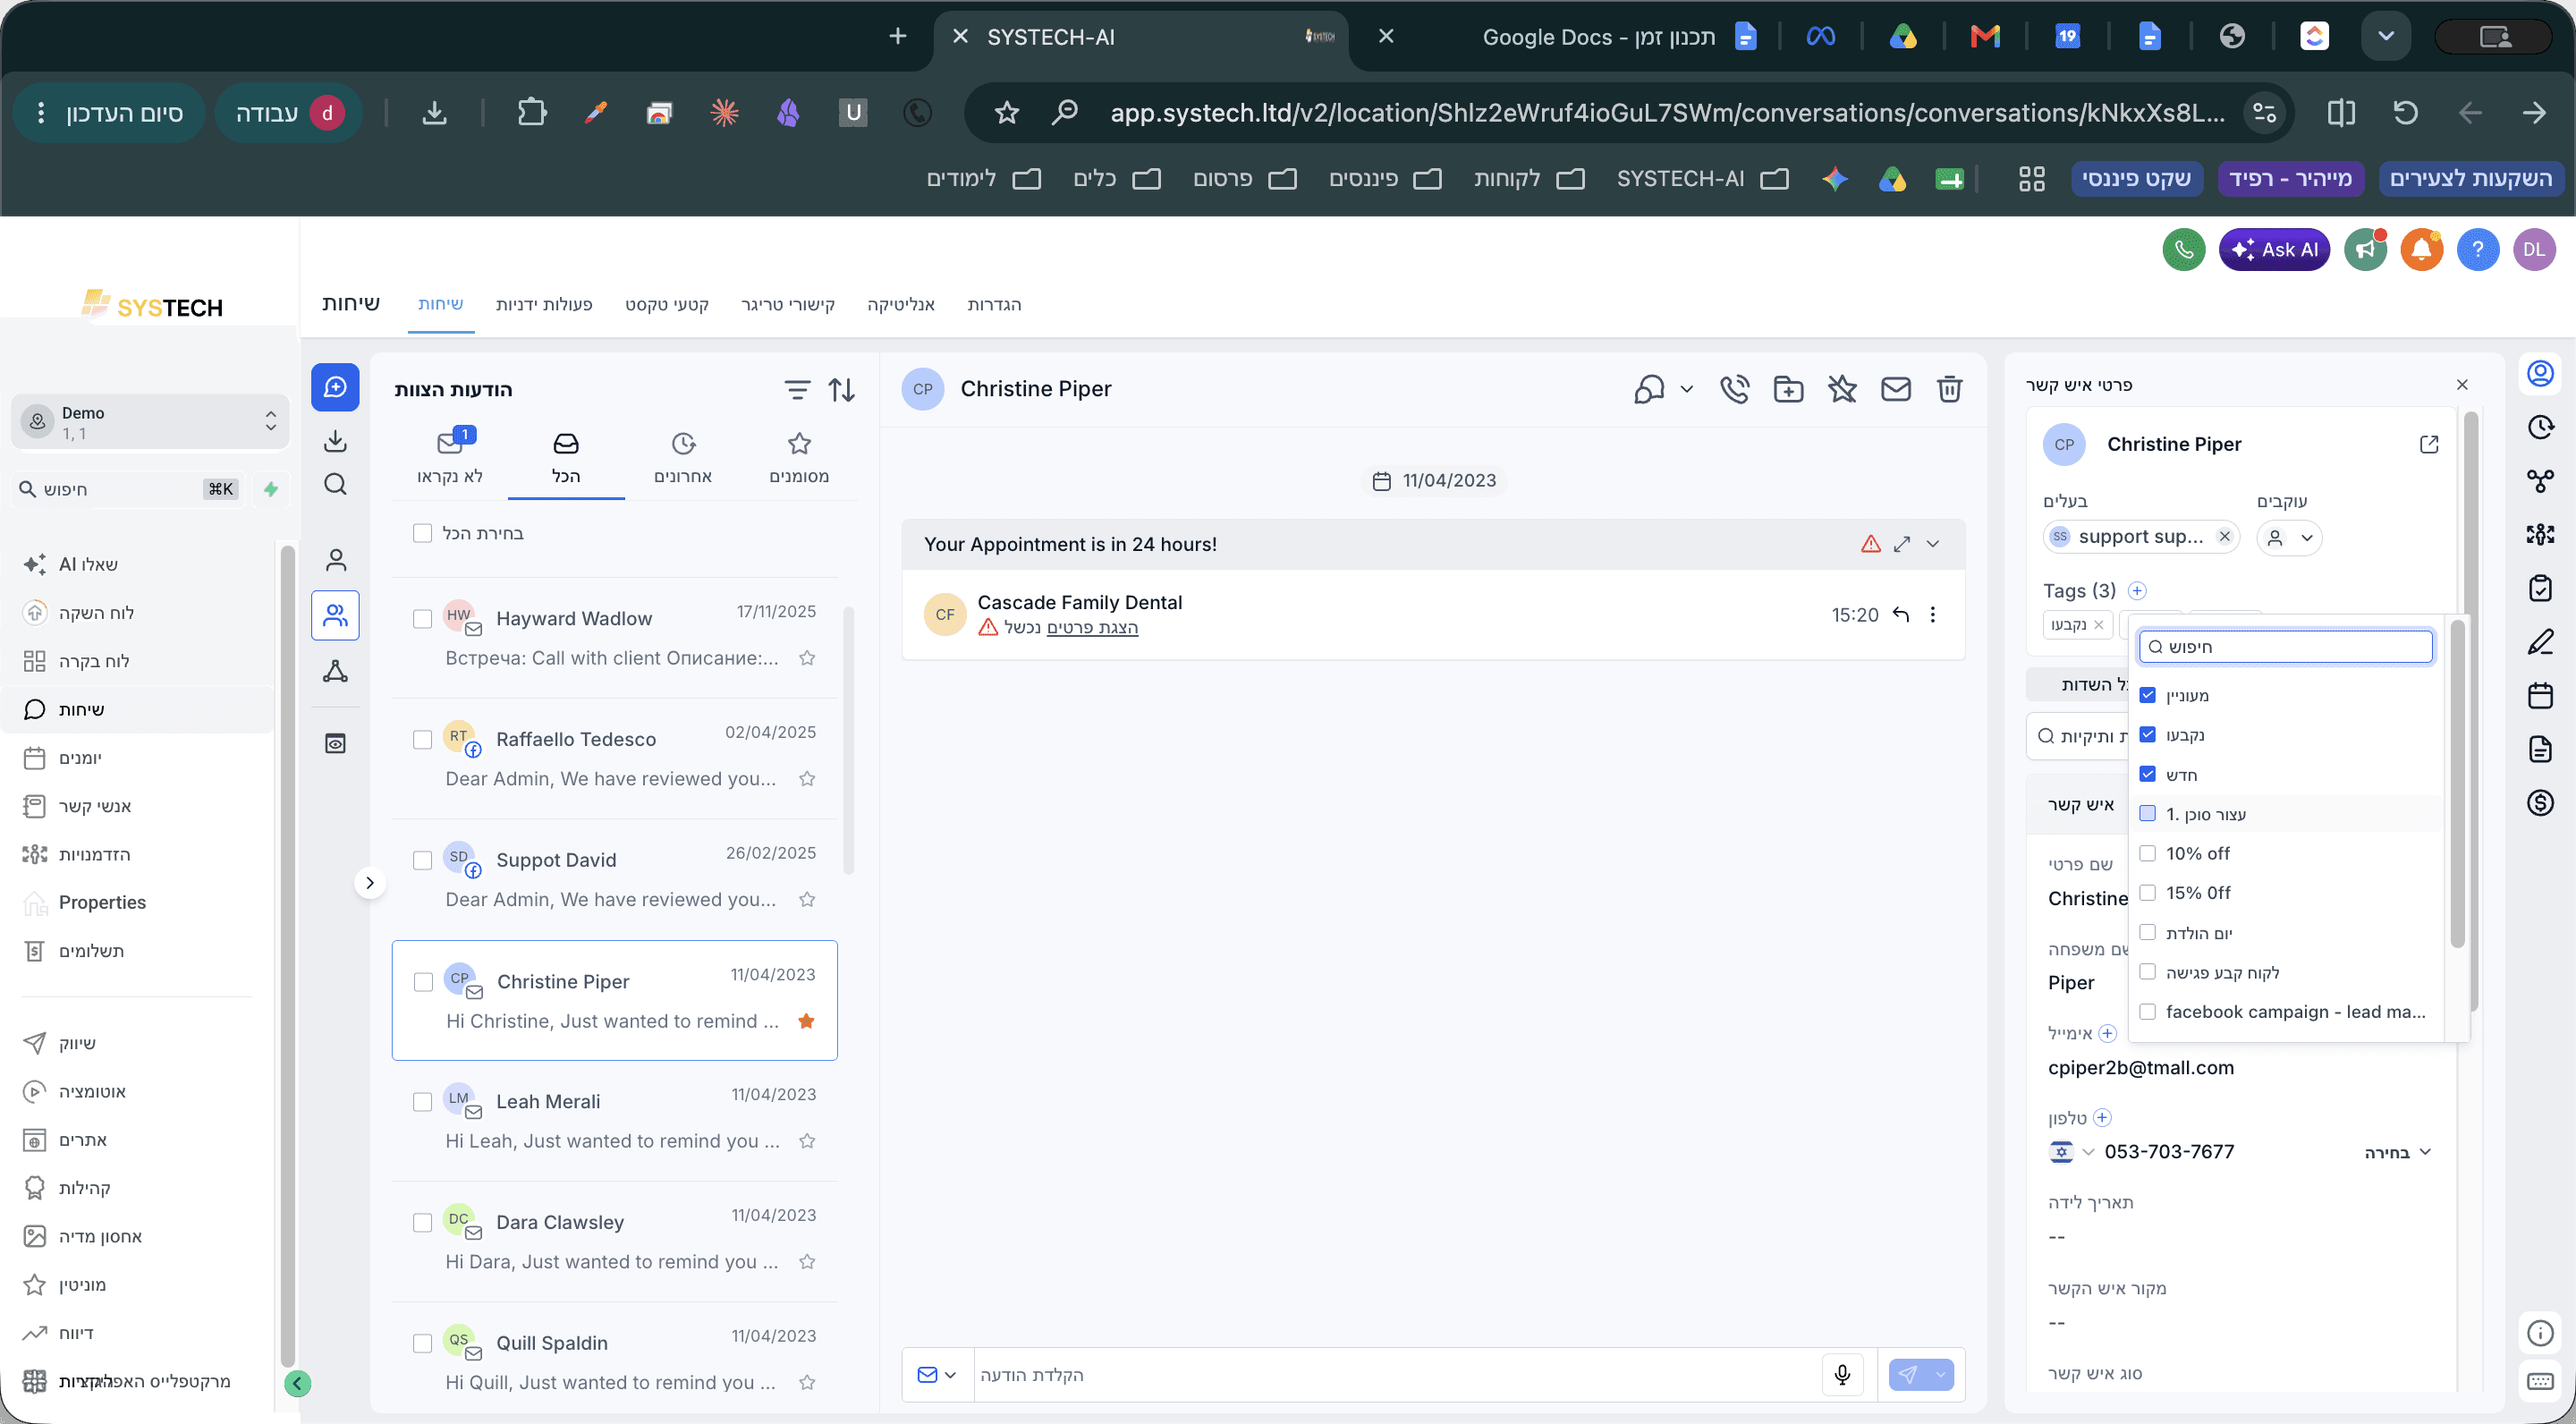Screen dimensions: 2576x1424
Task: Select Hayward Wadlow conversation checkbox
Action: pos(422,619)
